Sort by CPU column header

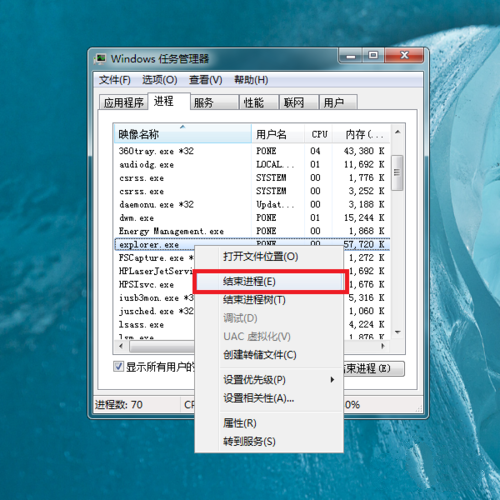pos(319,134)
